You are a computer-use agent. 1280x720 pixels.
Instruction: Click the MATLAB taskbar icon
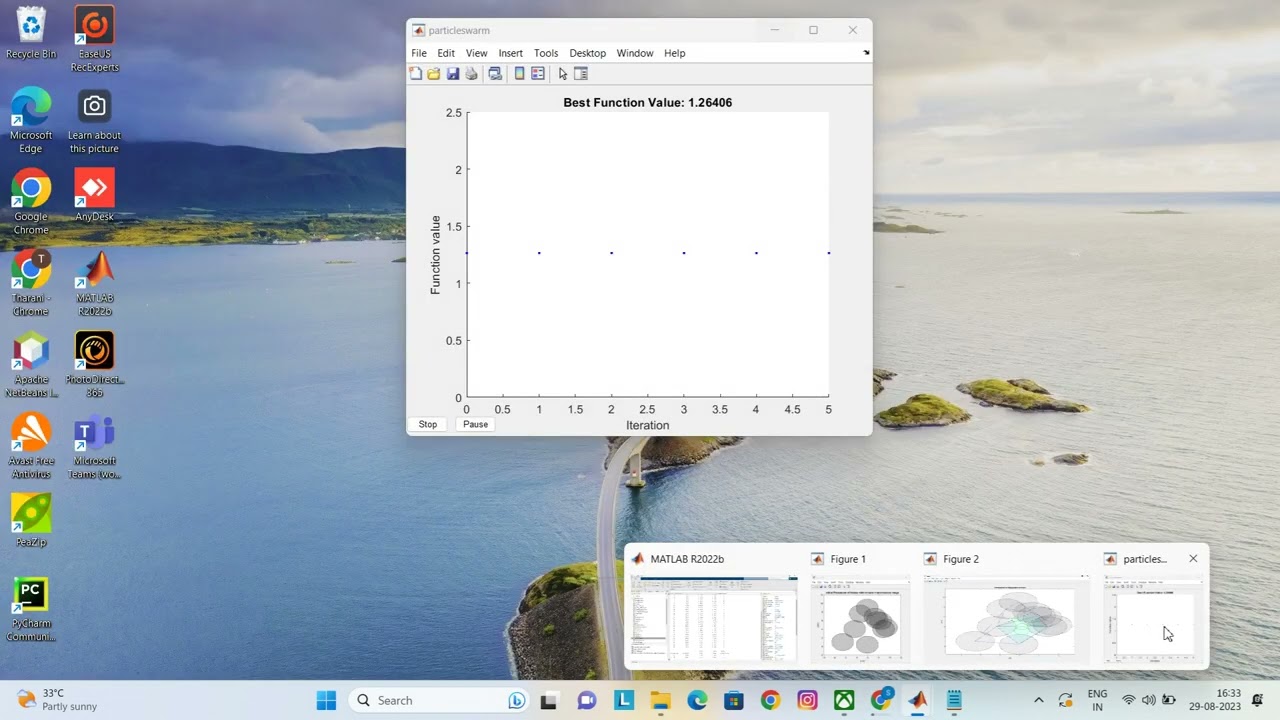click(x=917, y=700)
